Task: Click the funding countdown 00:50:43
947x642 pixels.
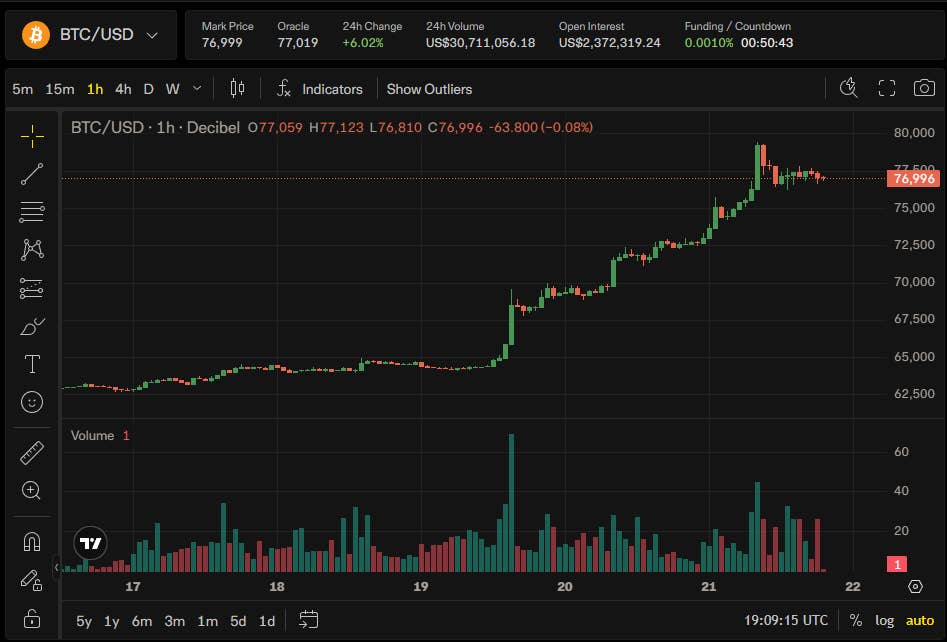Action: pyautogui.click(x=767, y=43)
